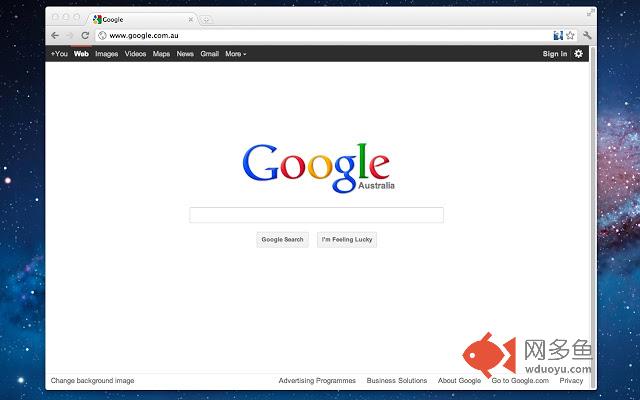Bookmark page with the star icon
This screenshot has height=400, width=640.
tap(570, 36)
